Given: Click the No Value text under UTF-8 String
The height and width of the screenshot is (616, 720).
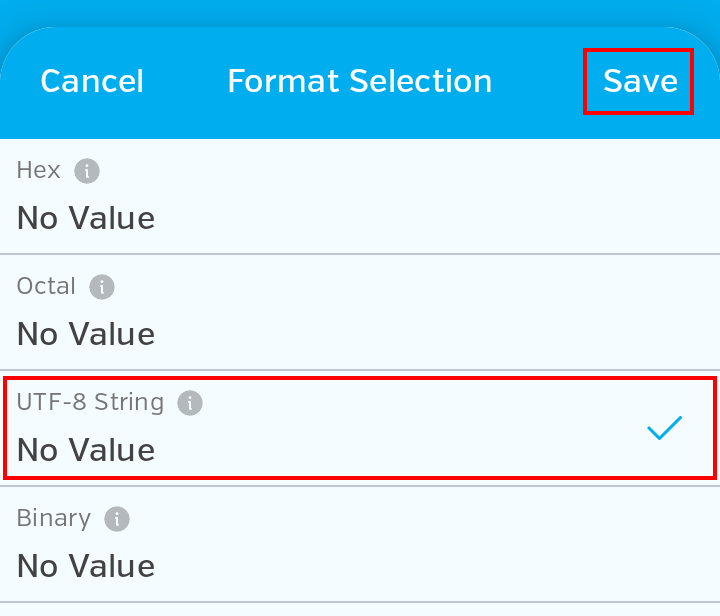Looking at the screenshot, I should point(86,450).
